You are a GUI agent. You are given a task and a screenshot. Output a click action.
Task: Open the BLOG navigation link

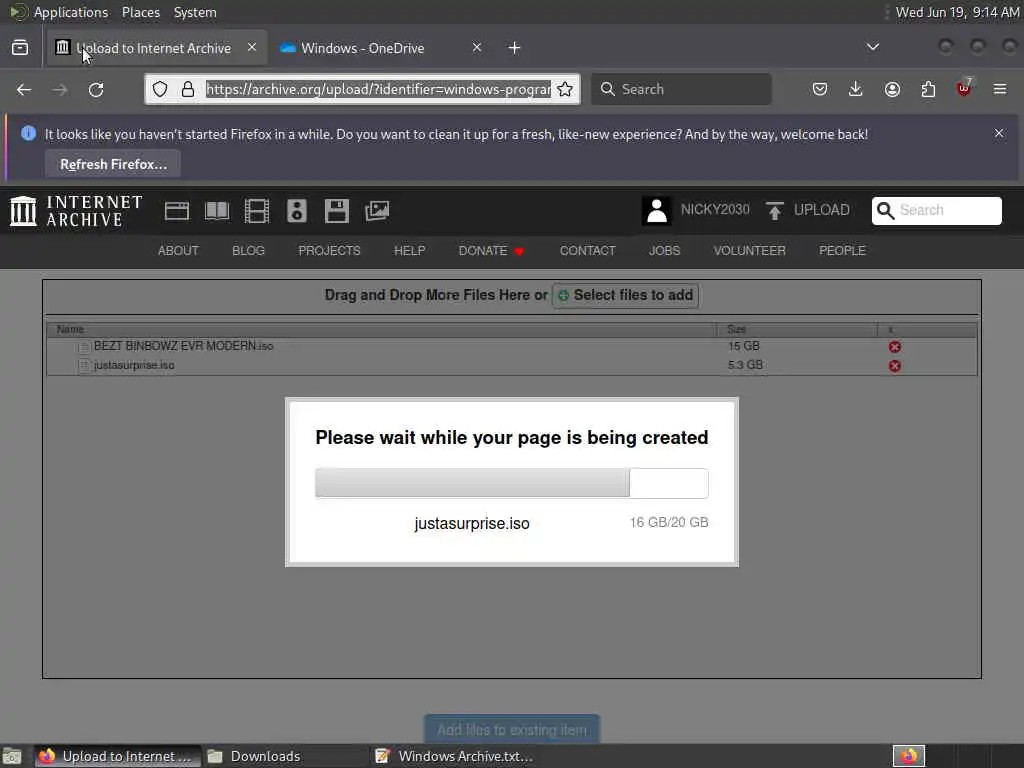[x=248, y=251]
